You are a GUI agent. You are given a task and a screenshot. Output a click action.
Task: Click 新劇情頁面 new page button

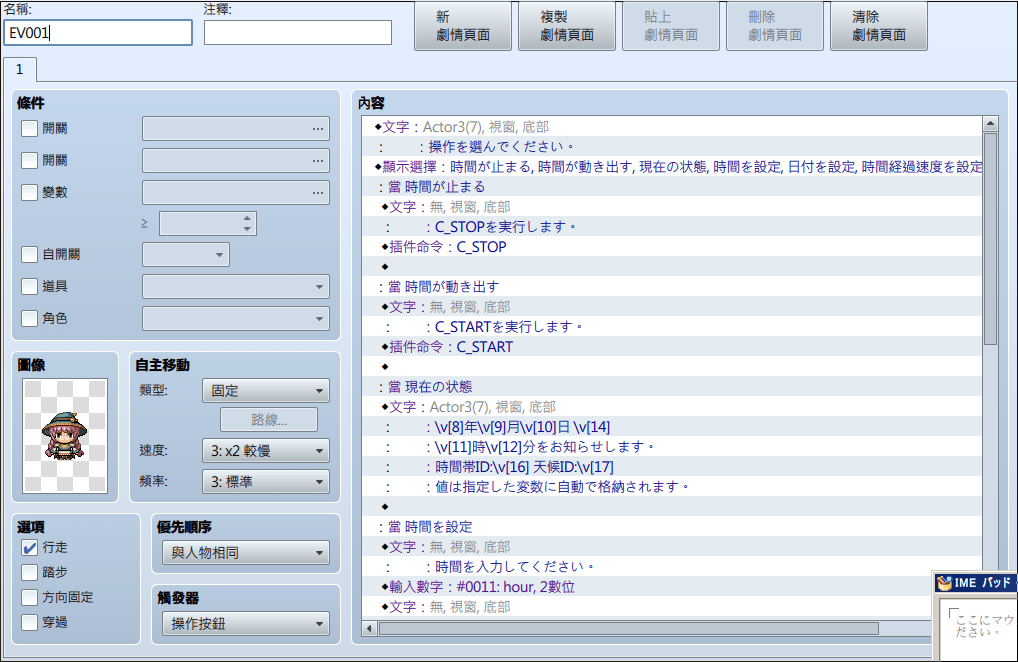click(463, 26)
